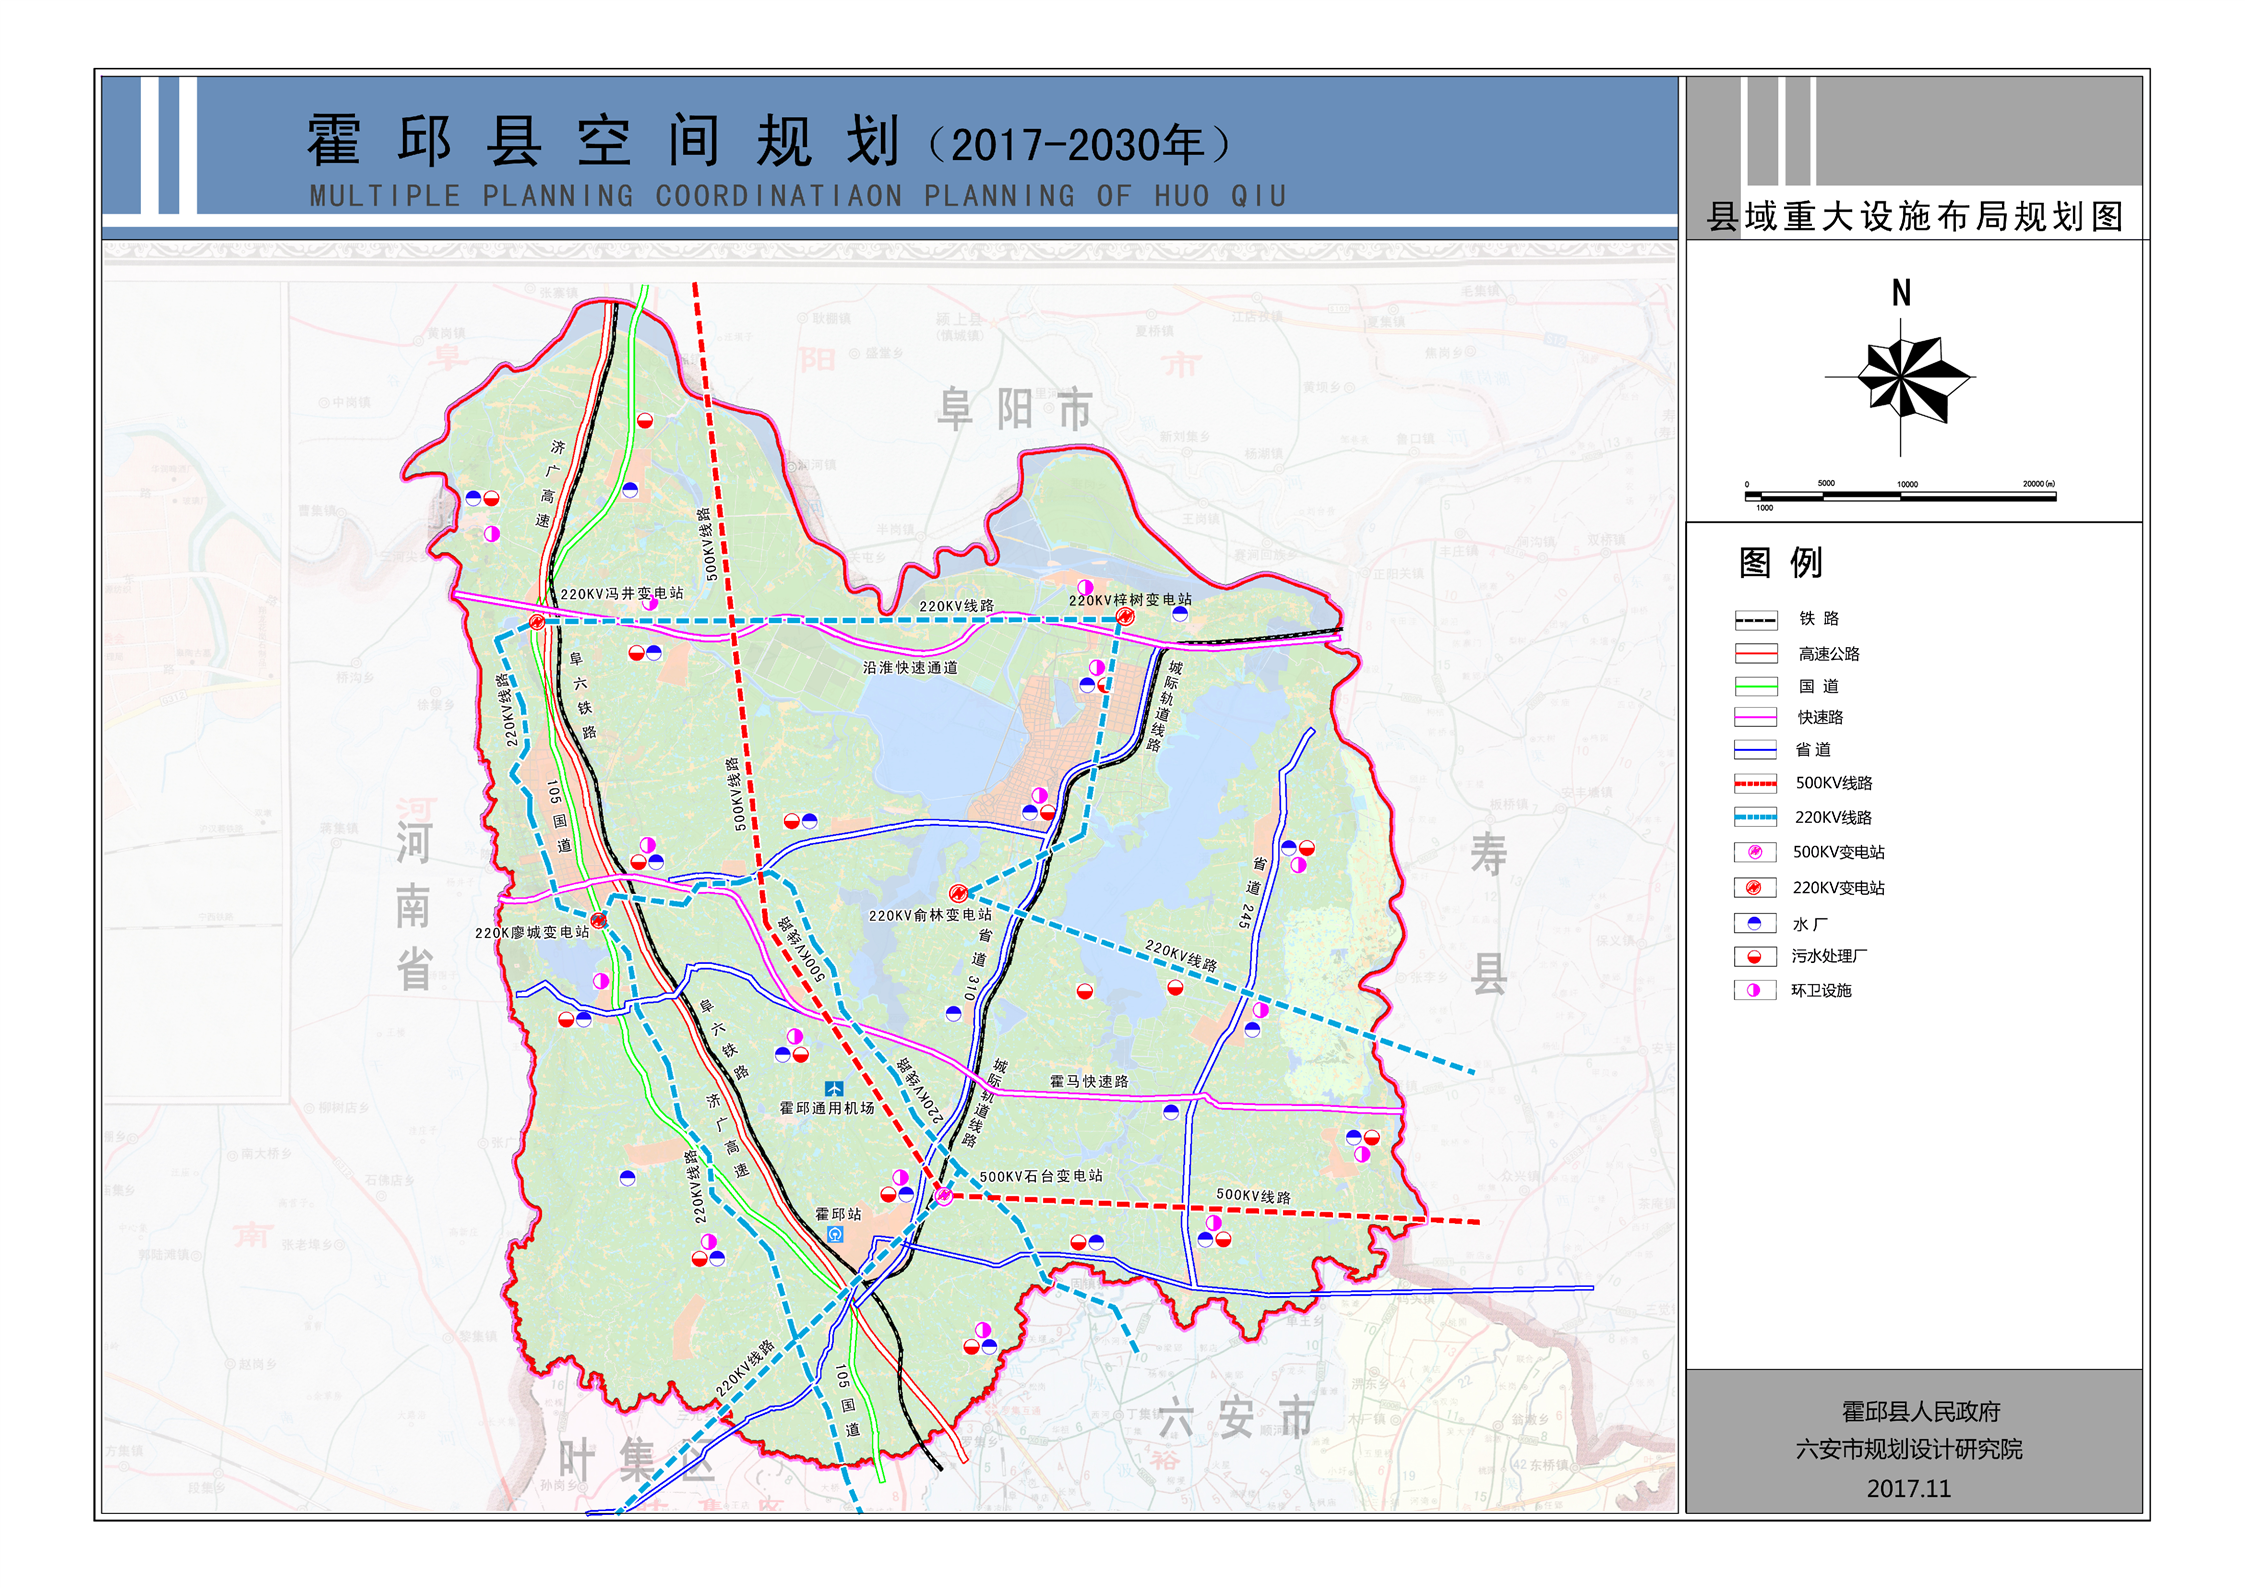Click the 国道 green line swatch
Screen dimensions: 2245x1588
pos(1755,686)
